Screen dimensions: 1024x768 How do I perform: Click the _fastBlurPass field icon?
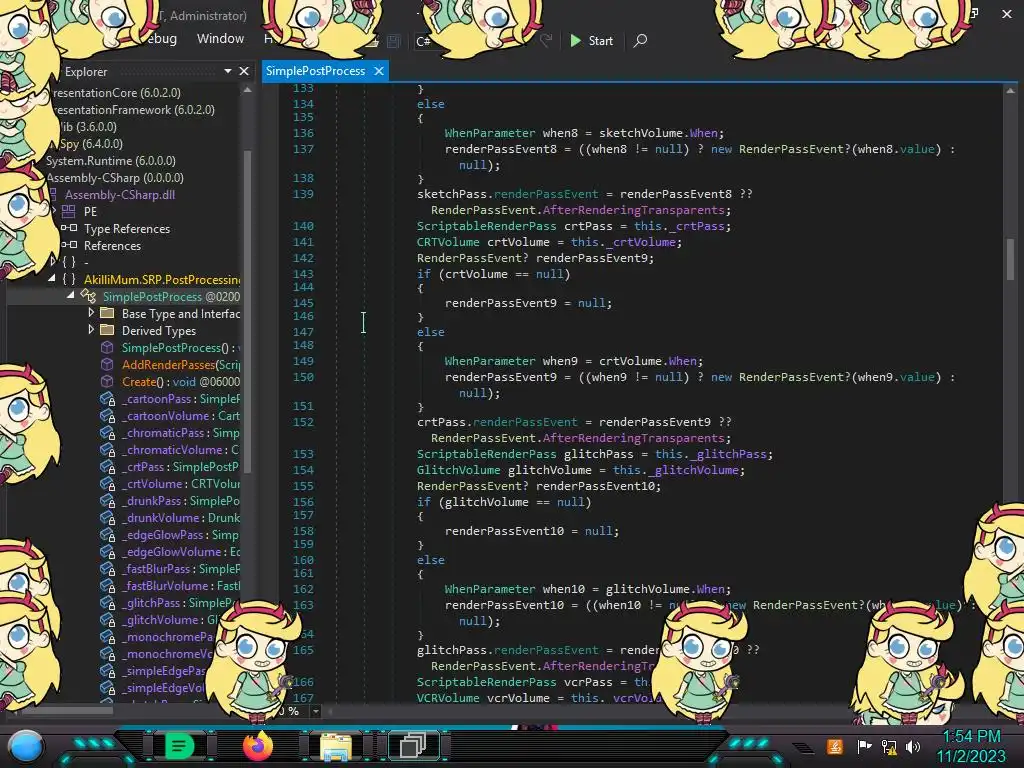pyautogui.click(x=107, y=568)
